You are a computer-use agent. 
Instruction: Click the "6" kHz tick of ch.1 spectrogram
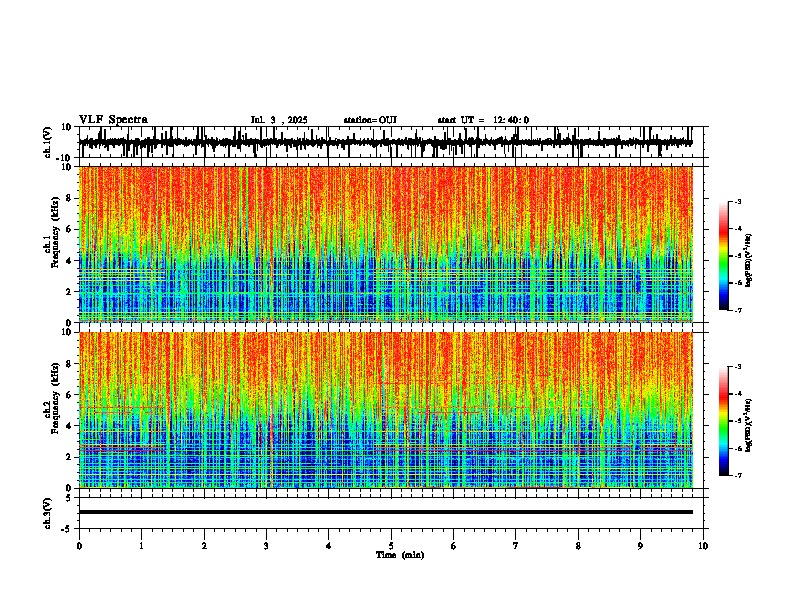click(x=69, y=229)
